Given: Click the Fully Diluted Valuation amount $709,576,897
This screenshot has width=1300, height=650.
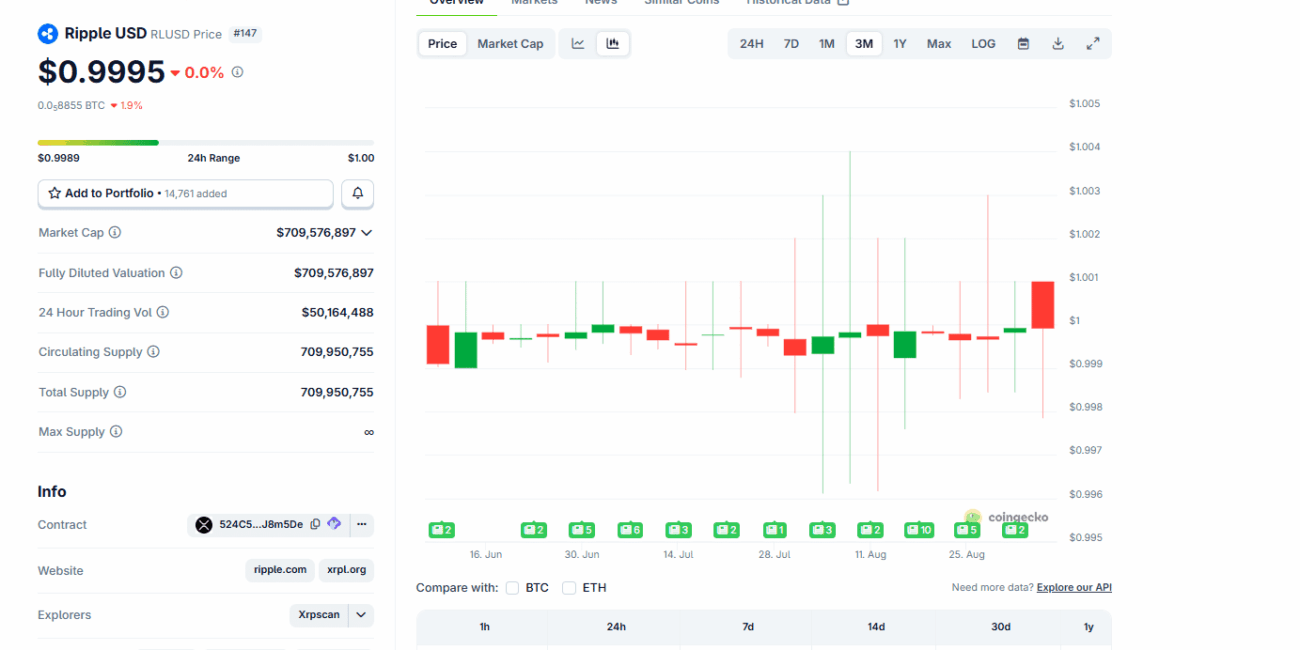Looking at the screenshot, I should tap(334, 273).
